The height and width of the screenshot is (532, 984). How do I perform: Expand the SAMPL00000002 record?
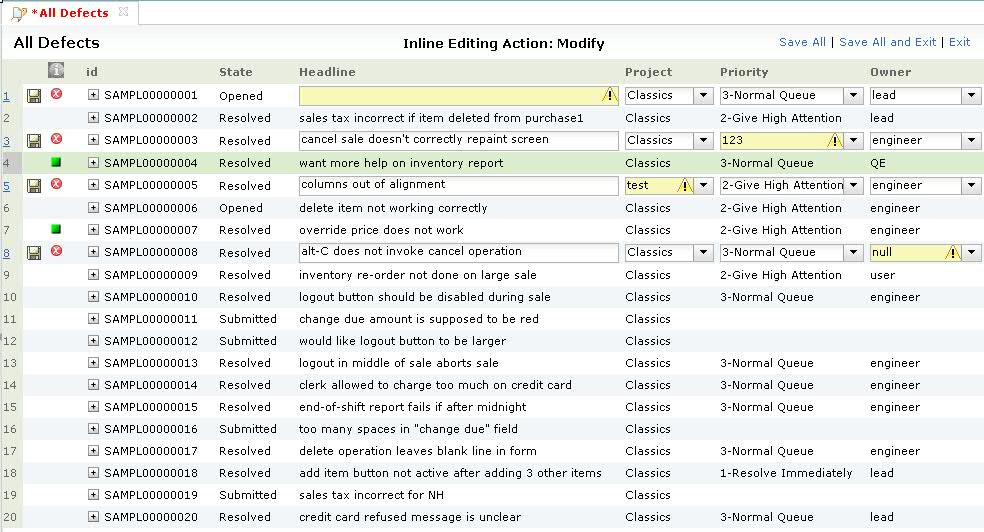[x=93, y=118]
